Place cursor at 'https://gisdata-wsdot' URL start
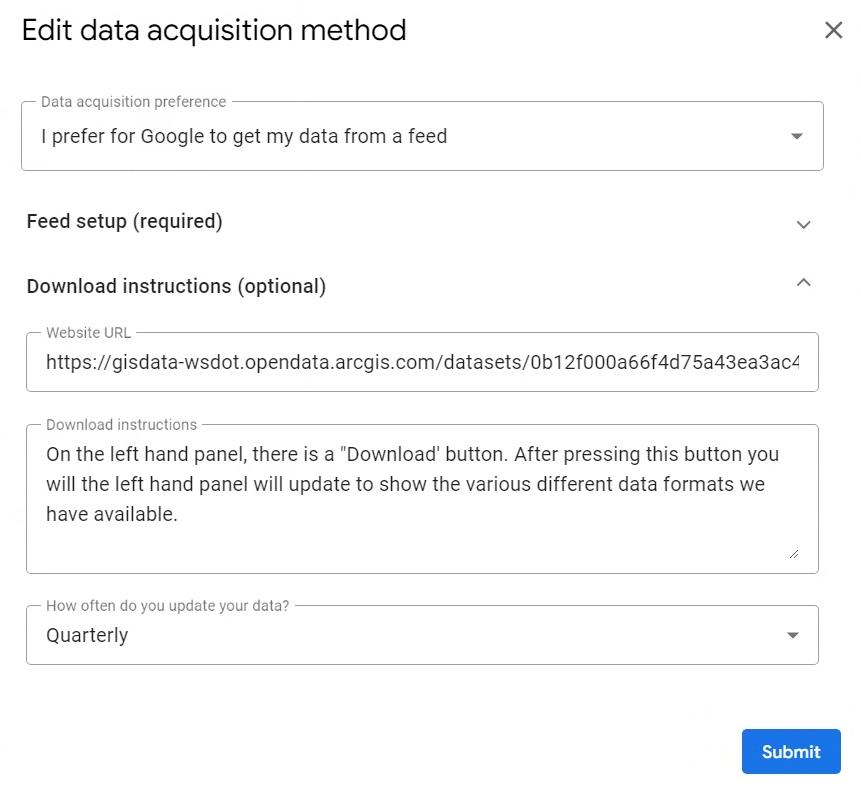861x789 pixels. pyautogui.click(x=48, y=362)
